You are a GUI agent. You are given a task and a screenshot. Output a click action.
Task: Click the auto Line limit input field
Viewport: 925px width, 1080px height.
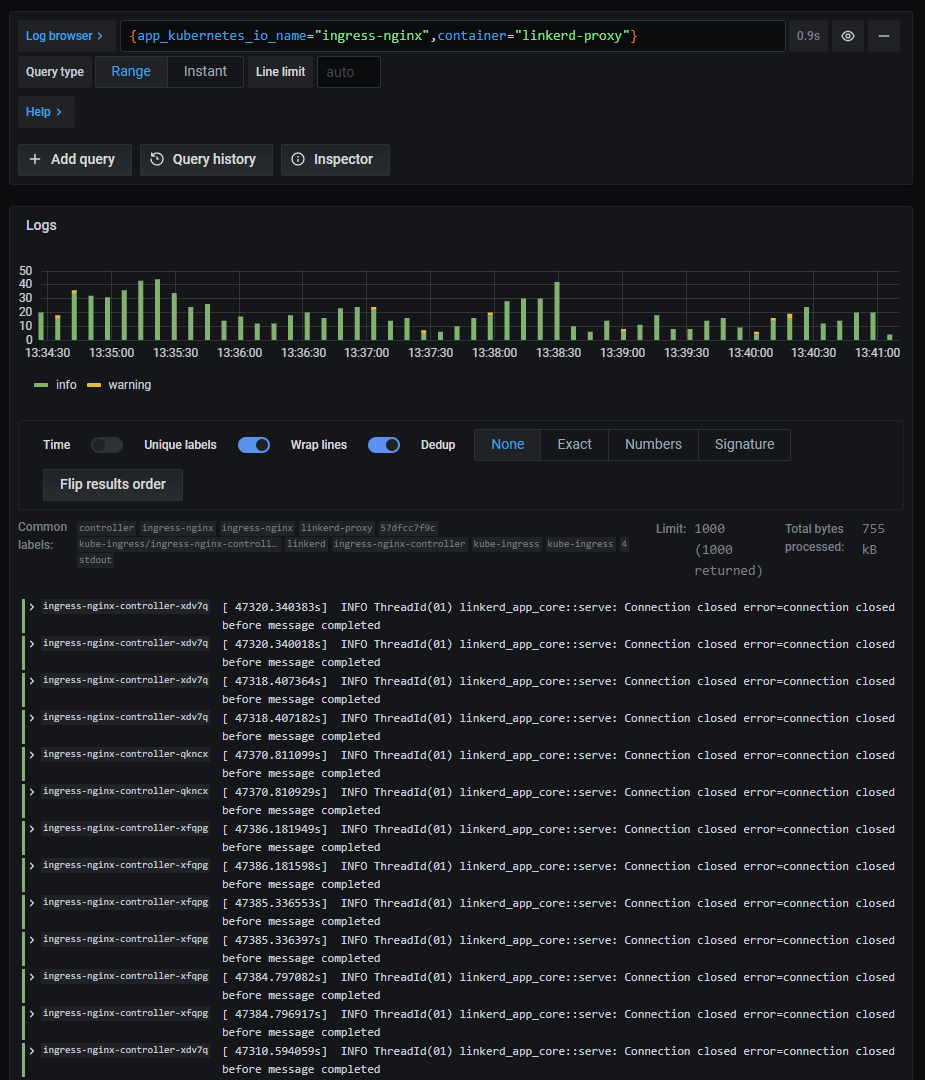pyautogui.click(x=348, y=71)
